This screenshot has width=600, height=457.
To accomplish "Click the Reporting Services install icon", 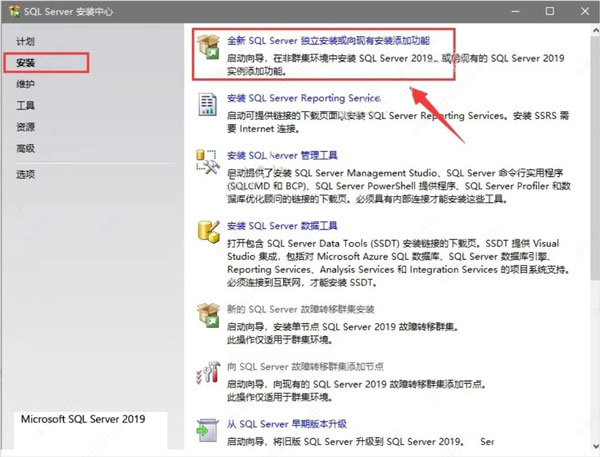I will coord(209,106).
